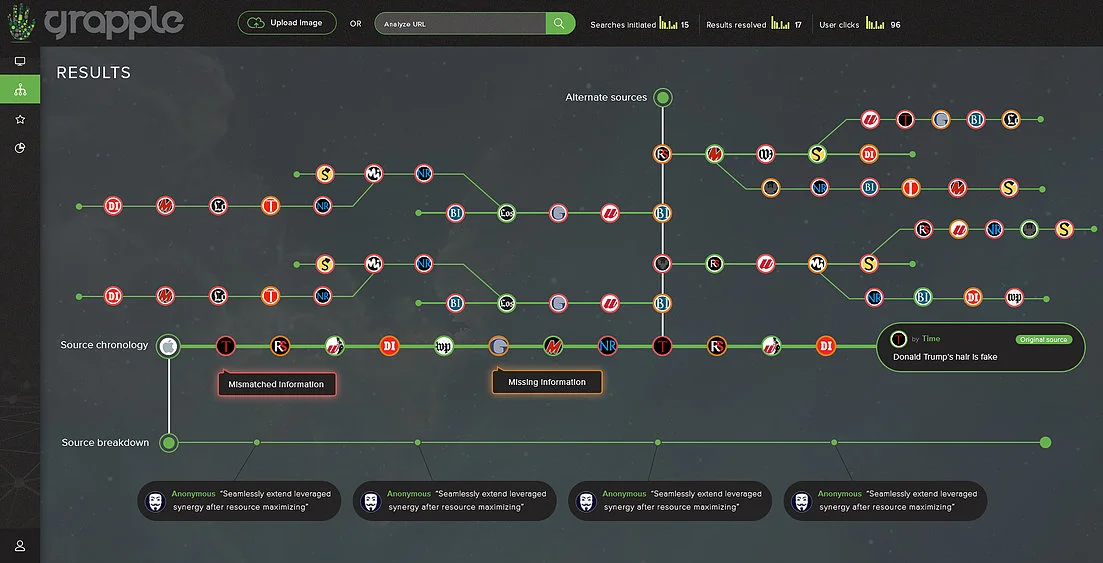Select the Alternate sources green node
The image size is (1103, 563).
click(662, 97)
